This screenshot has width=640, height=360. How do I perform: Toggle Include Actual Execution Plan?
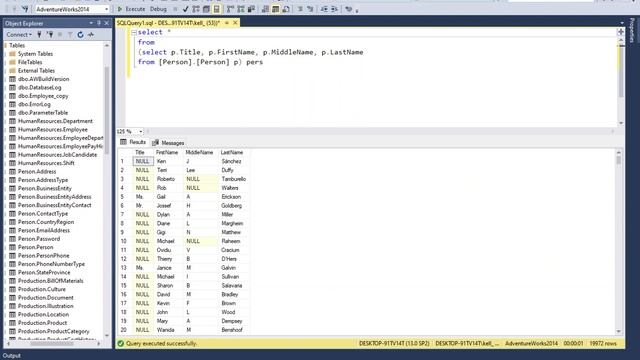coord(230,9)
